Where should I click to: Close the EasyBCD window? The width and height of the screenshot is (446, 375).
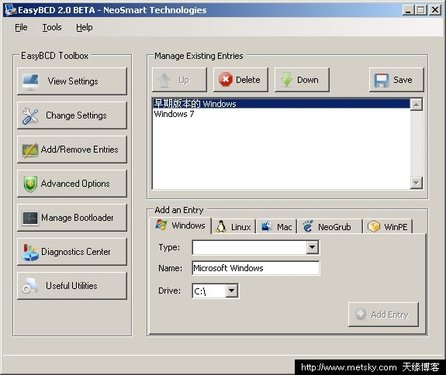435,10
